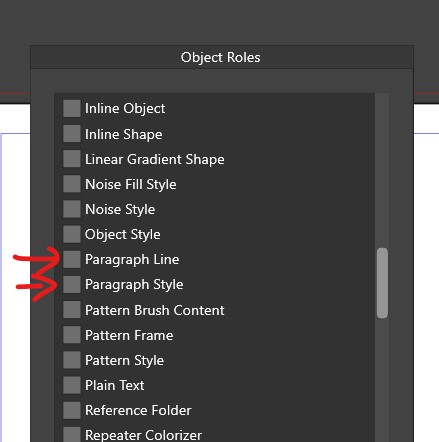This screenshot has height=442, width=439.
Task: Toggle the Pattern Frame checkbox
Action: (x=72, y=335)
